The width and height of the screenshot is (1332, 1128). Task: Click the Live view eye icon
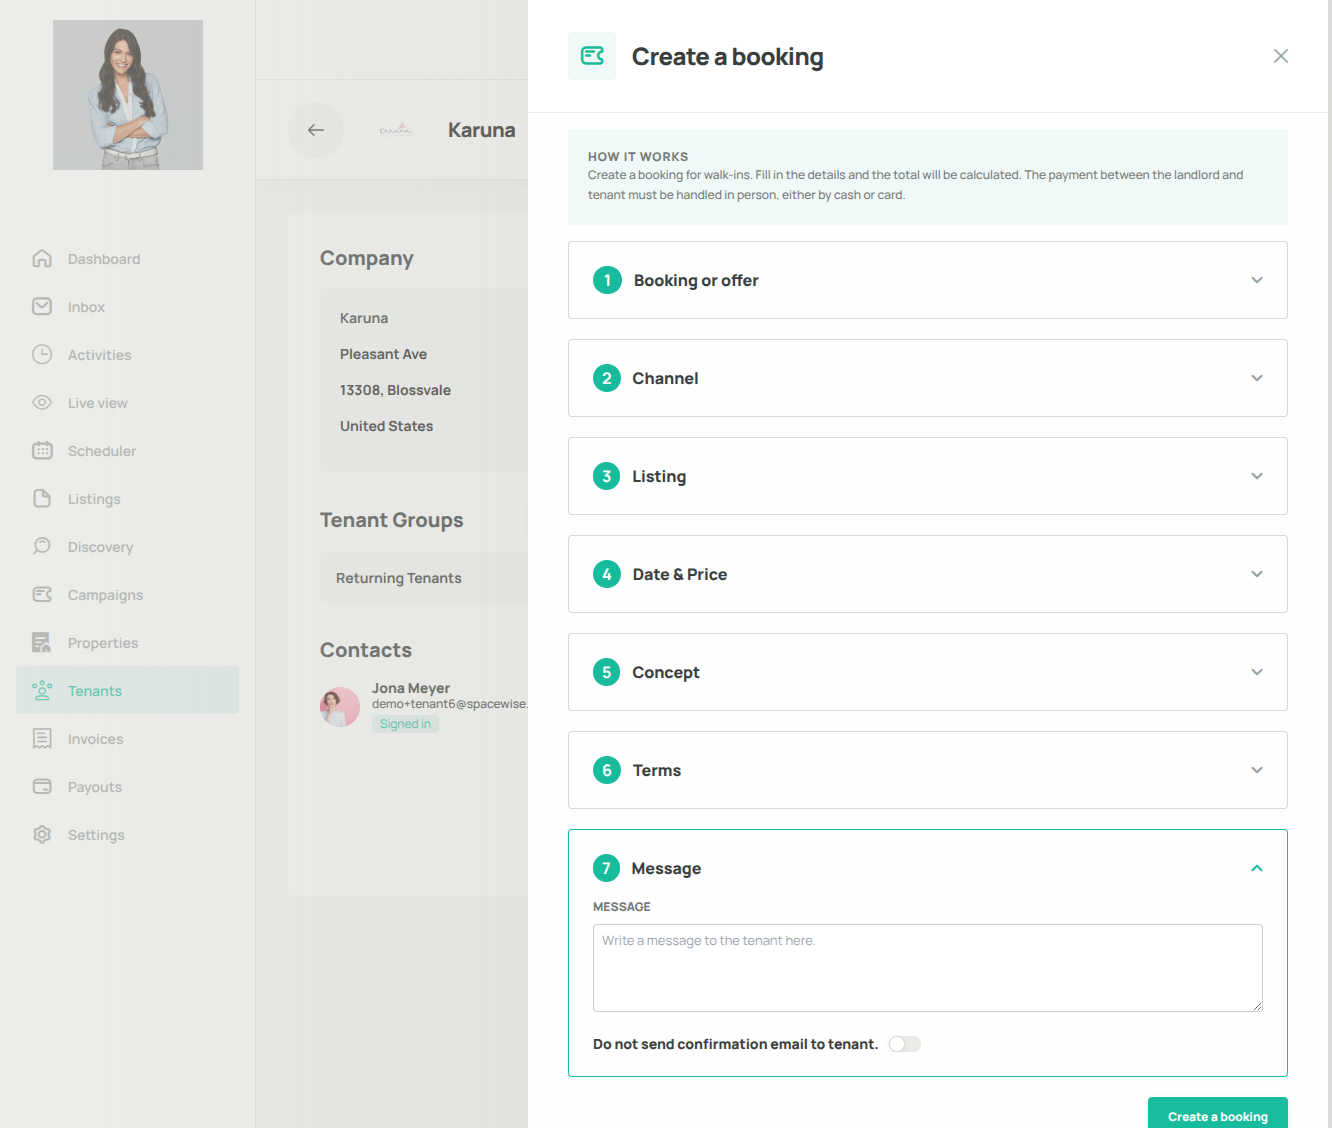coord(42,403)
